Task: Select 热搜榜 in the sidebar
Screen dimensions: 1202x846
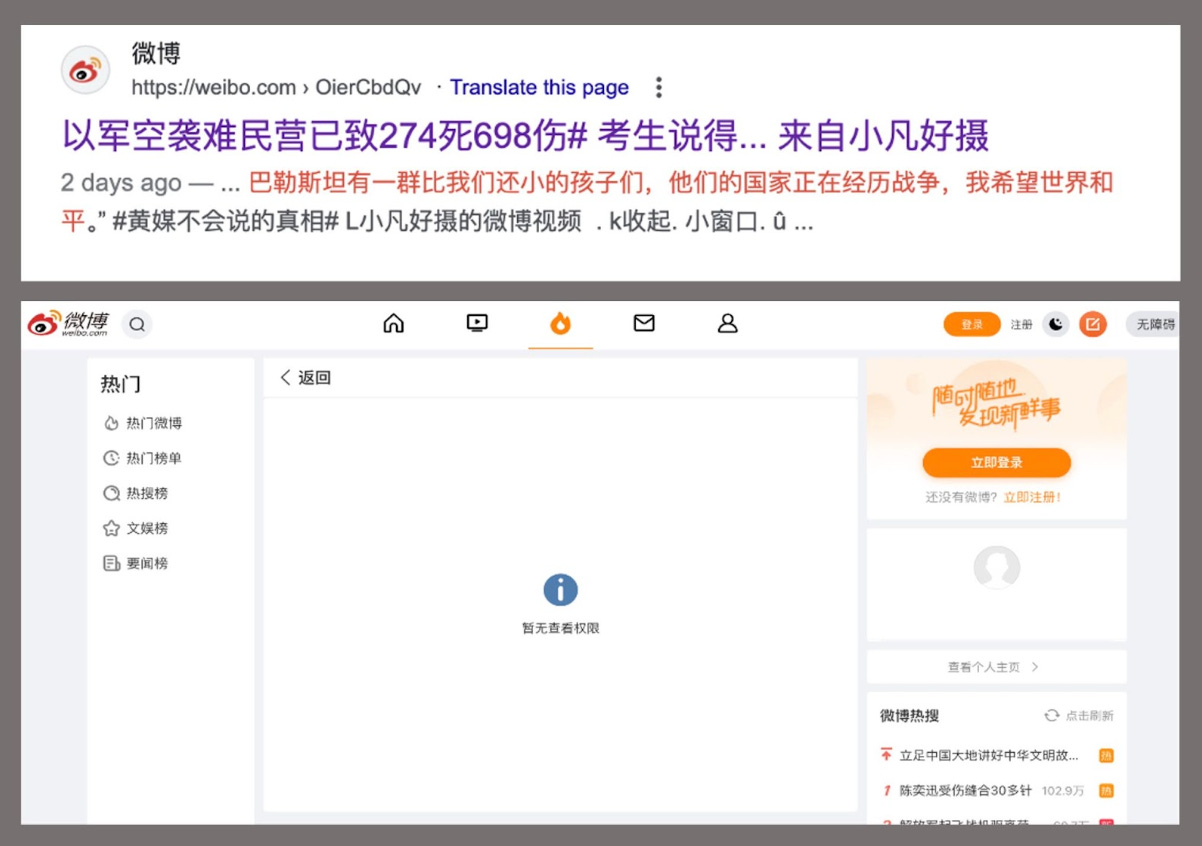Action: (x=136, y=493)
